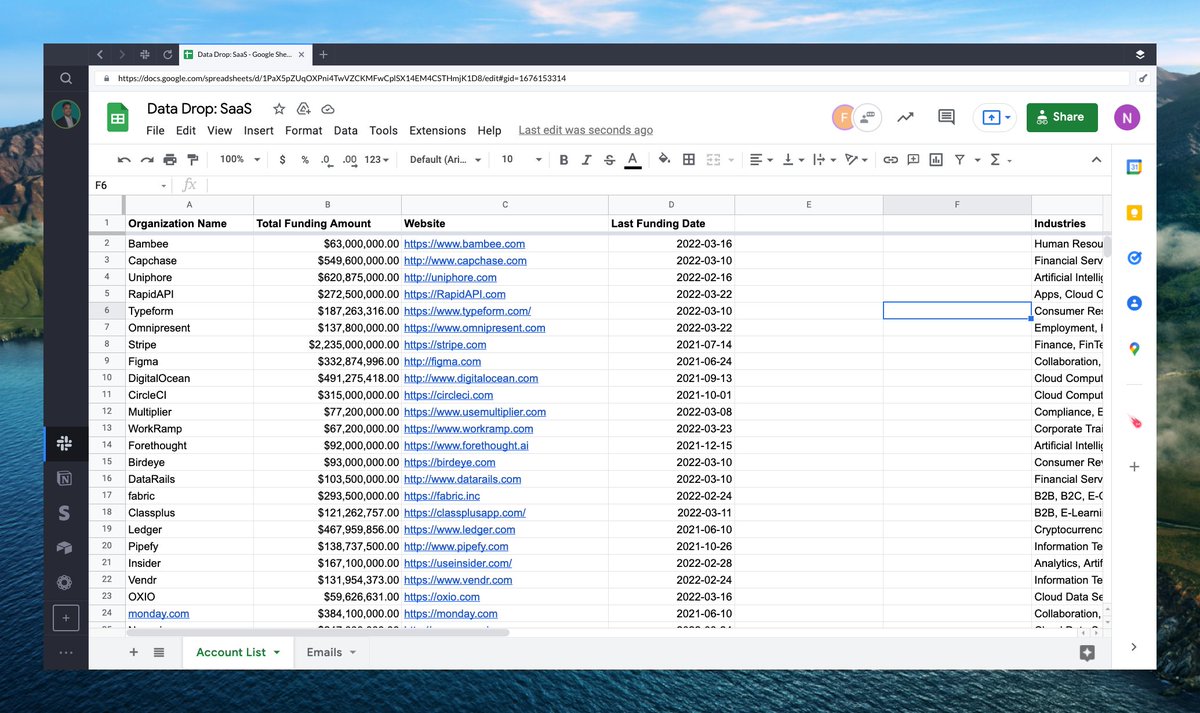Click the green Share button
Screen dimensions: 1200x713
[x=1062, y=117]
